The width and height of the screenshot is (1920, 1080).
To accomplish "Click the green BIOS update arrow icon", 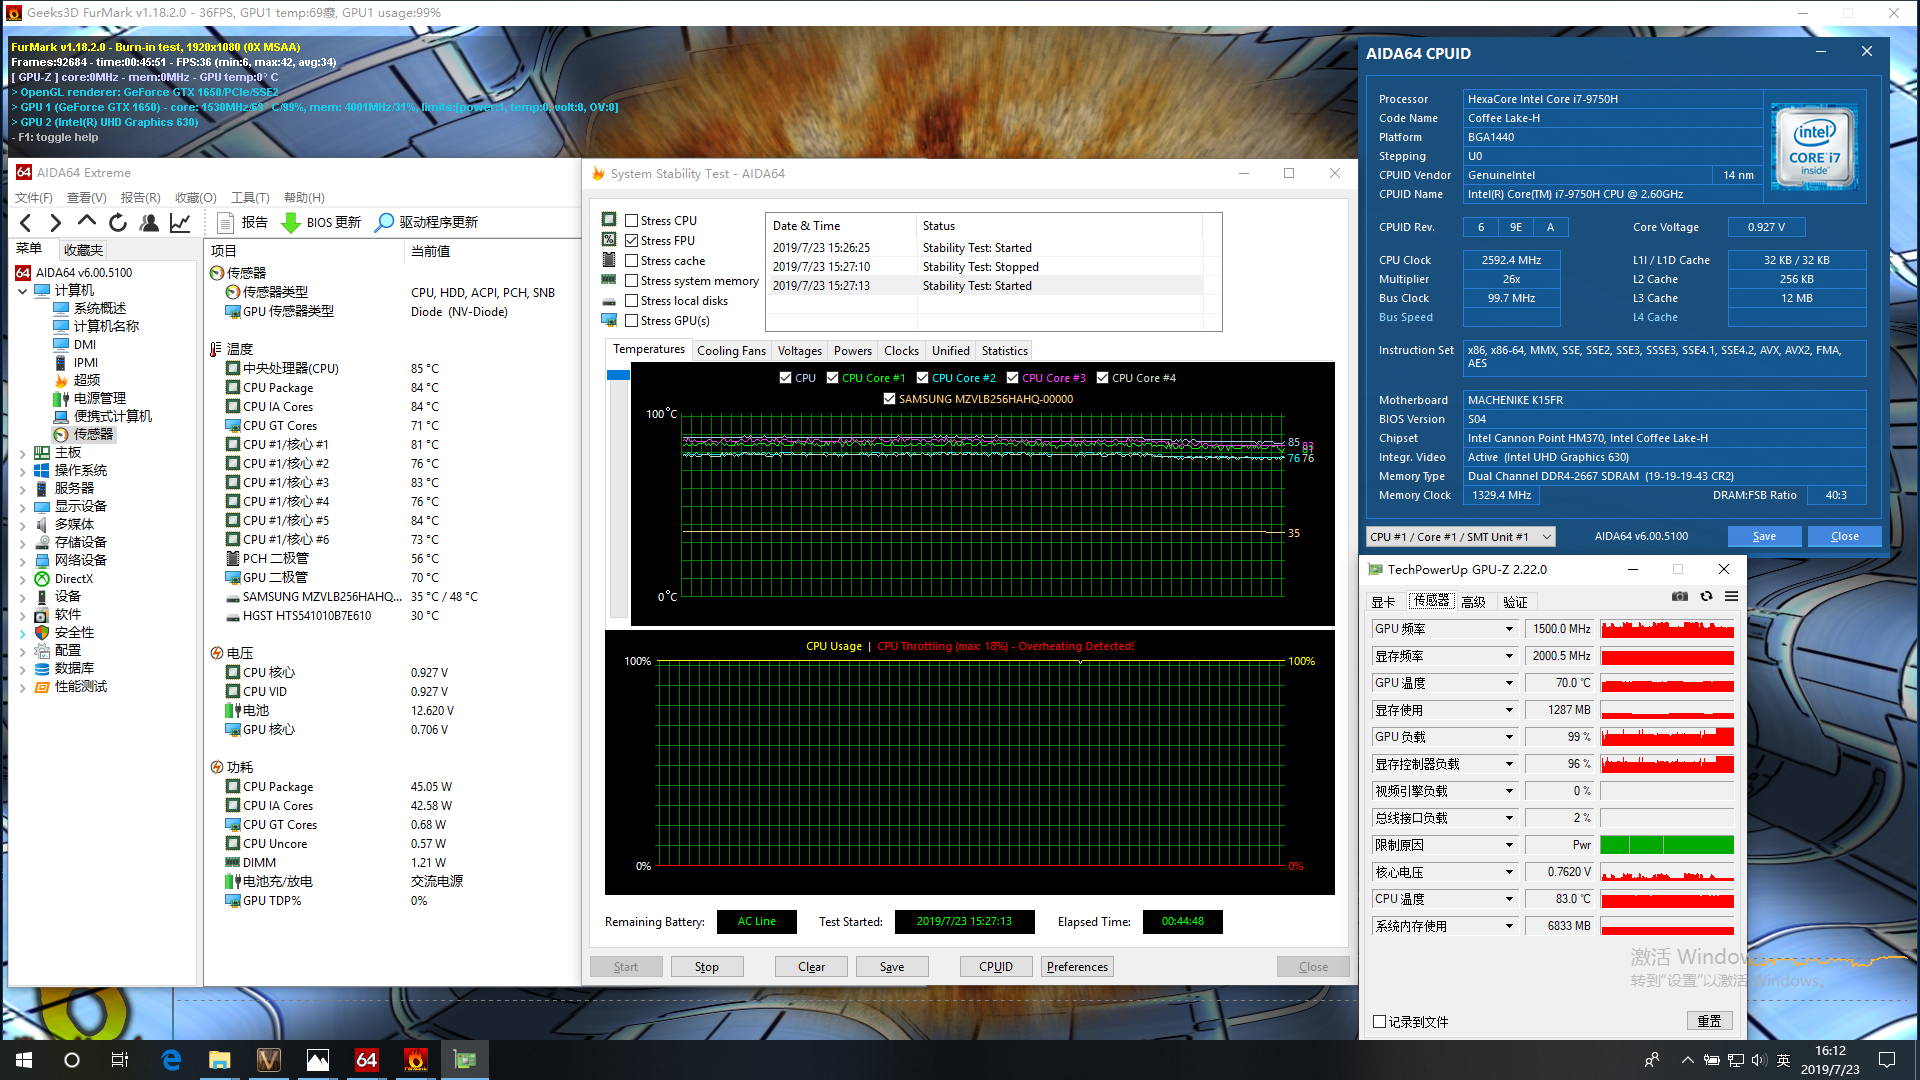I will (291, 222).
